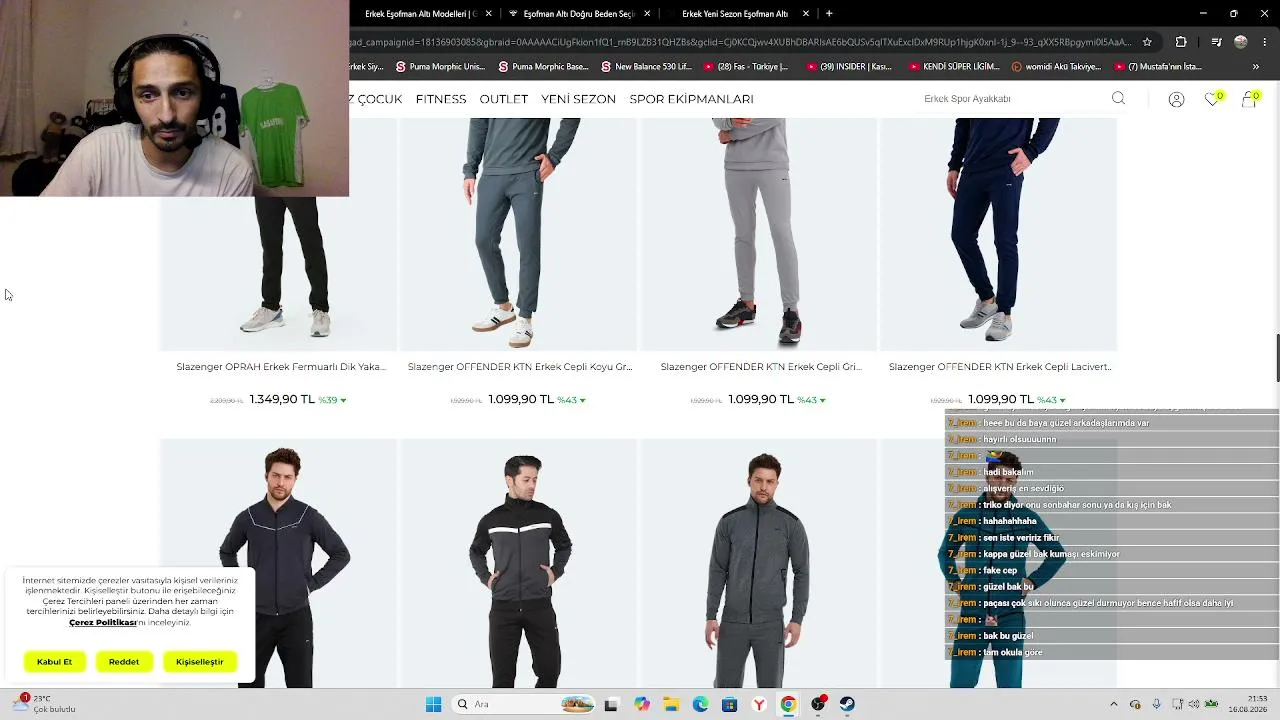1280x720 pixels.
Task: Open Microsoft Store from the taskbar
Action: [x=730, y=704]
